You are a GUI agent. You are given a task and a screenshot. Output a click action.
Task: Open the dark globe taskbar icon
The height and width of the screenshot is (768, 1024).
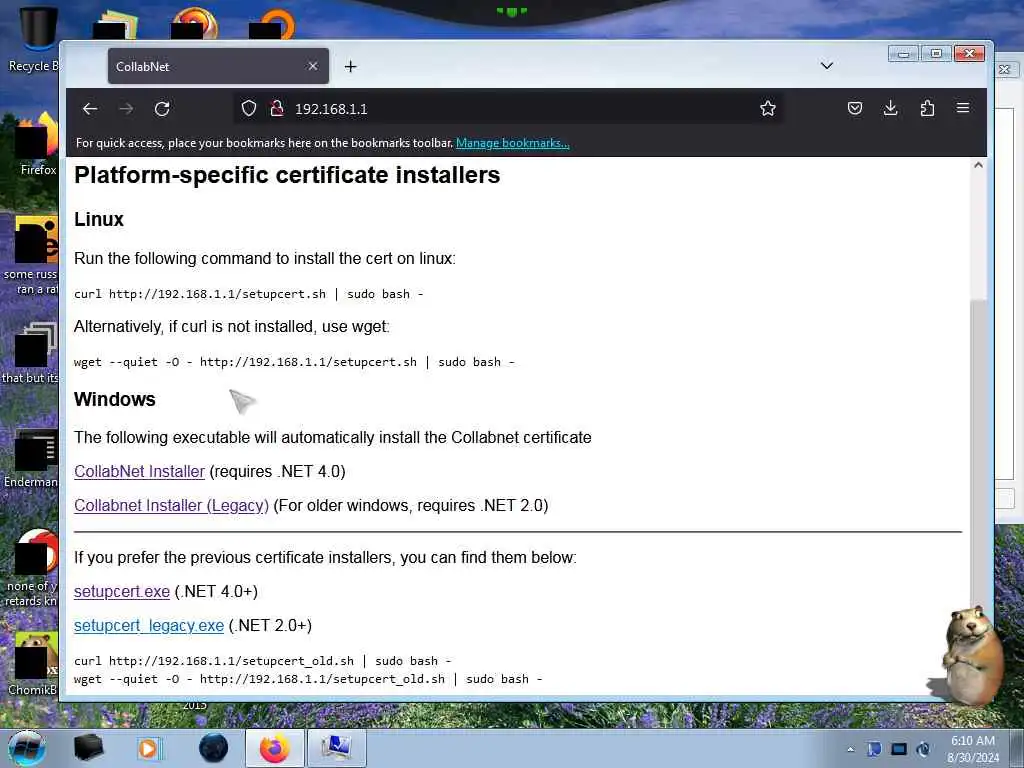click(x=214, y=748)
